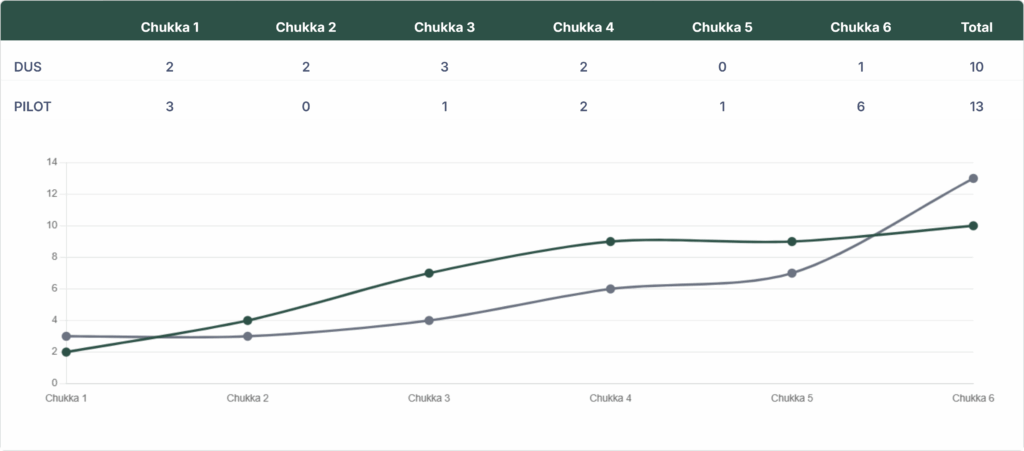Viewport: 1024px width, 451px height.
Task: Click green DUS data point at Chukka 6
Action: (973, 226)
